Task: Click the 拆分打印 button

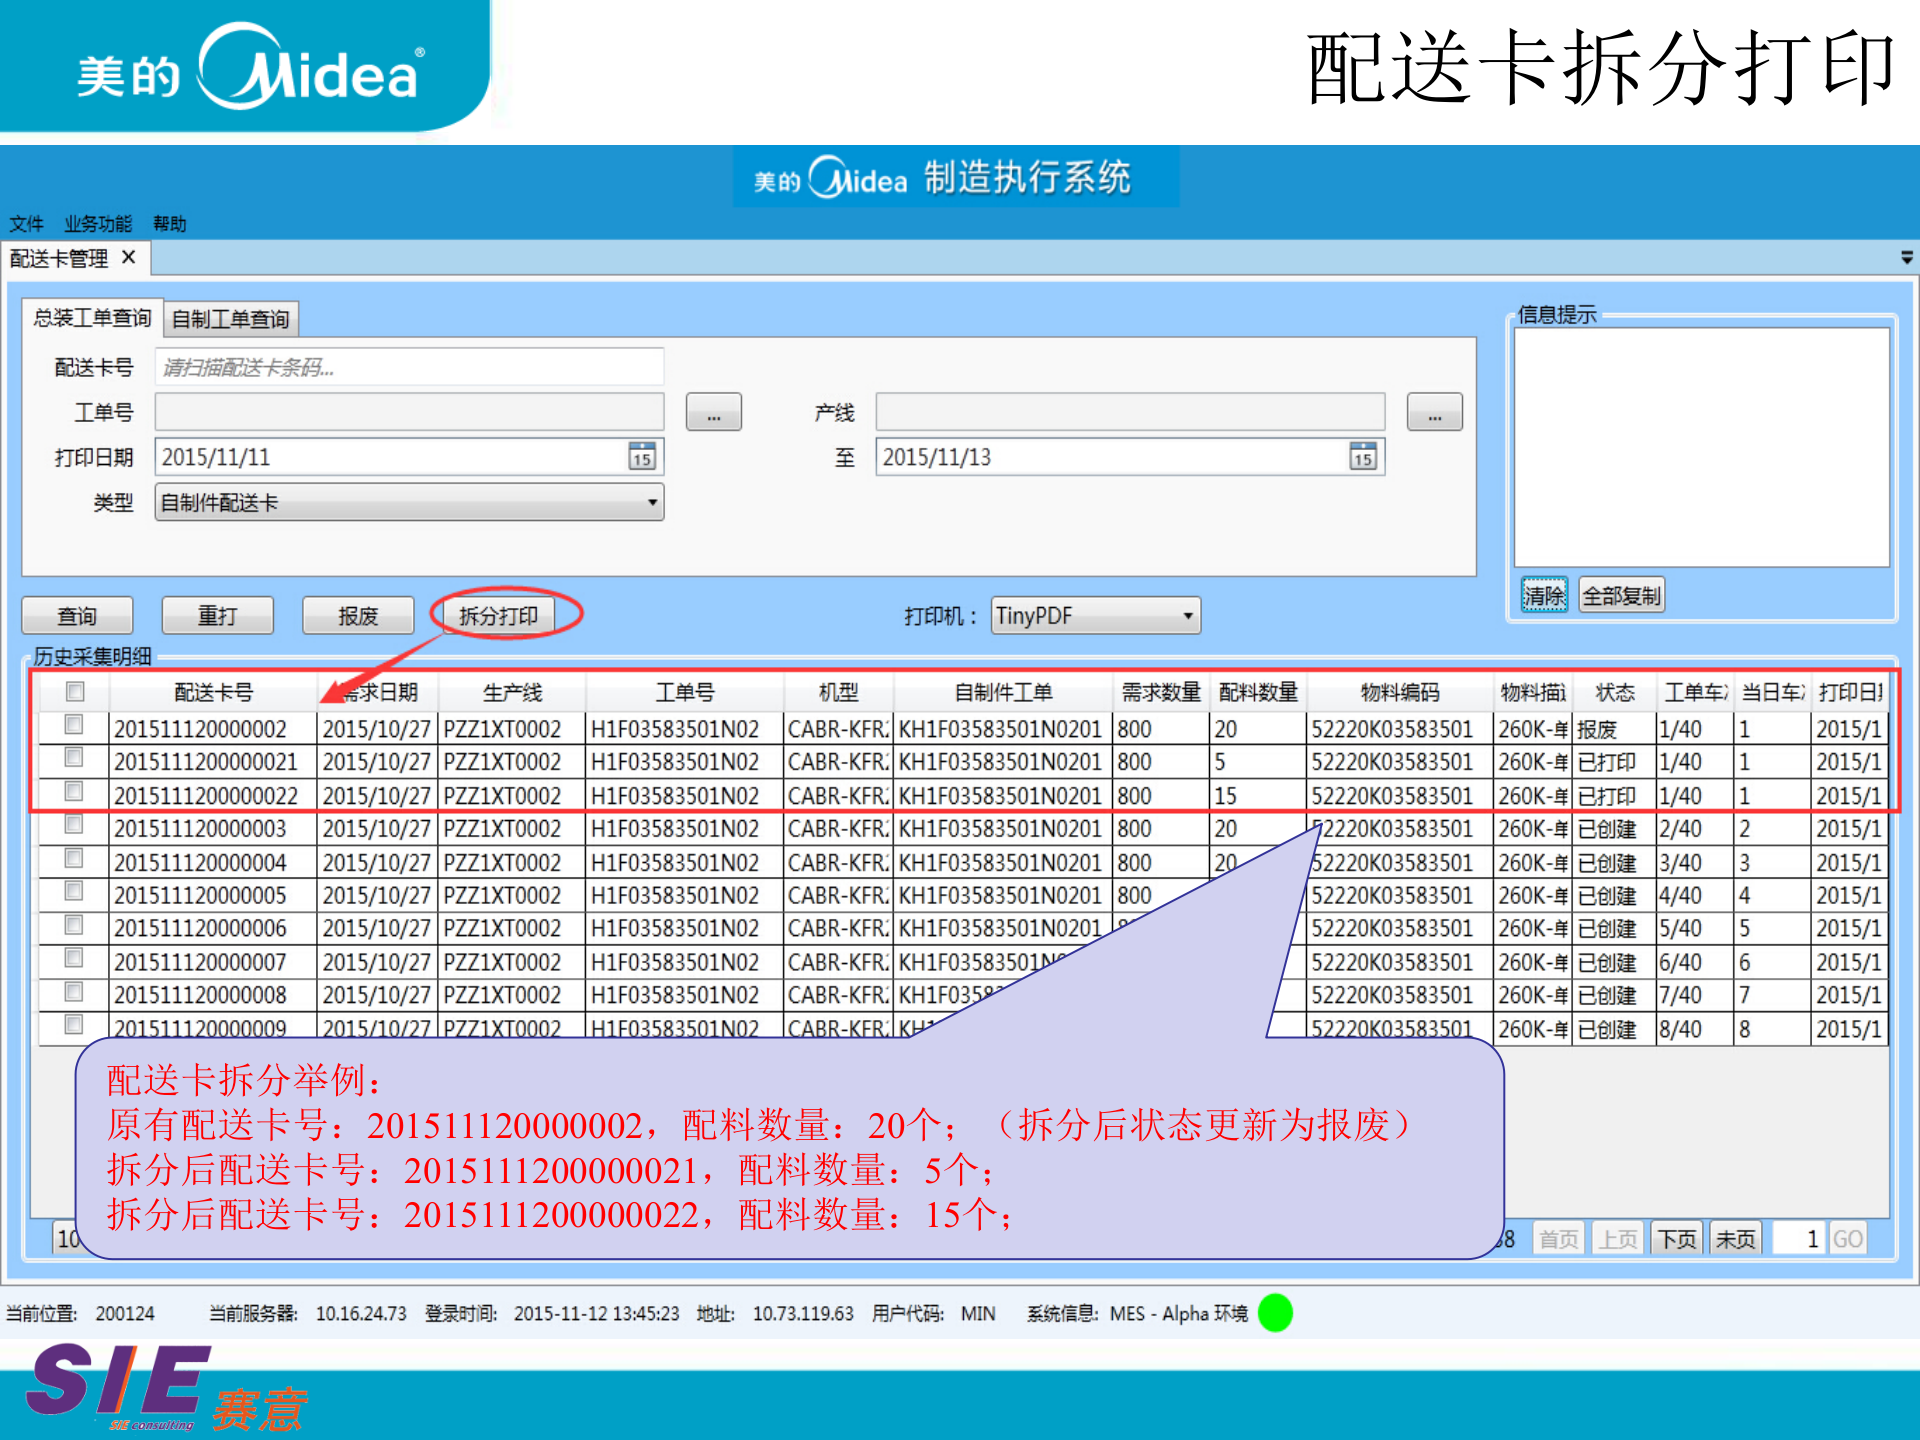Action: click(498, 615)
